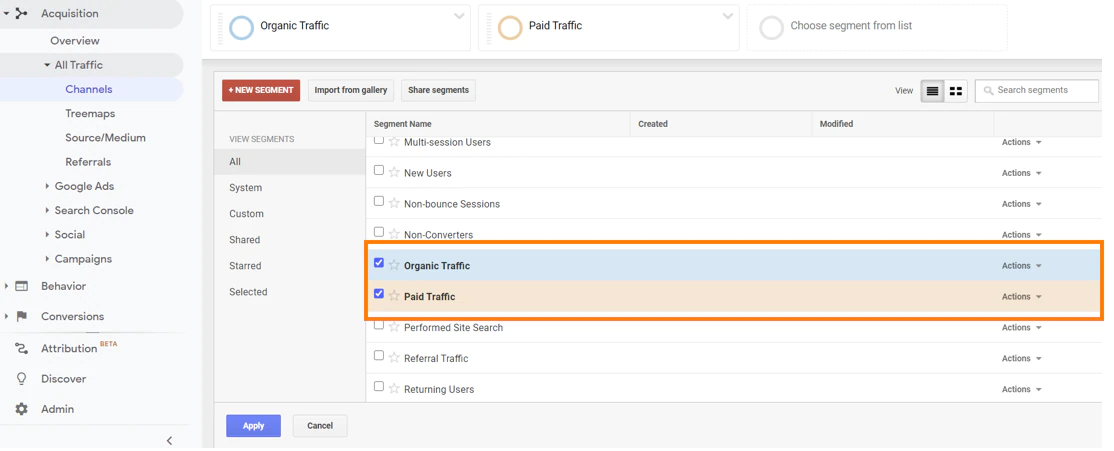Screen dimensions: 1114x451
Task: Open Actions menu for Referral Traffic row
Action: 1022,358
